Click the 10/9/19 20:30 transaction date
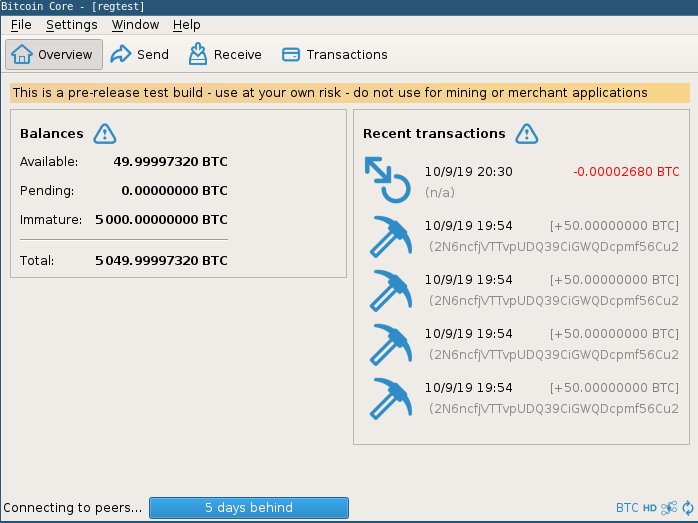This screenshot has width=698, height=523. pyautogui.click(x=468, y=172)
